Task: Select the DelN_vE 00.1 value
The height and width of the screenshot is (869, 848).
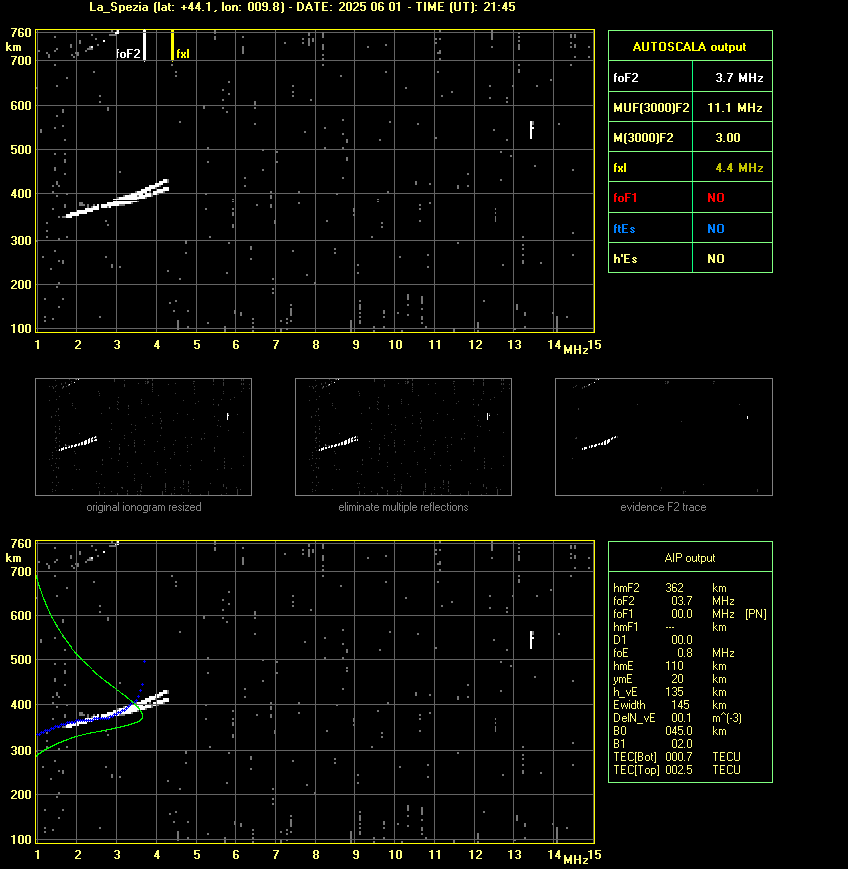Action: 681,718
